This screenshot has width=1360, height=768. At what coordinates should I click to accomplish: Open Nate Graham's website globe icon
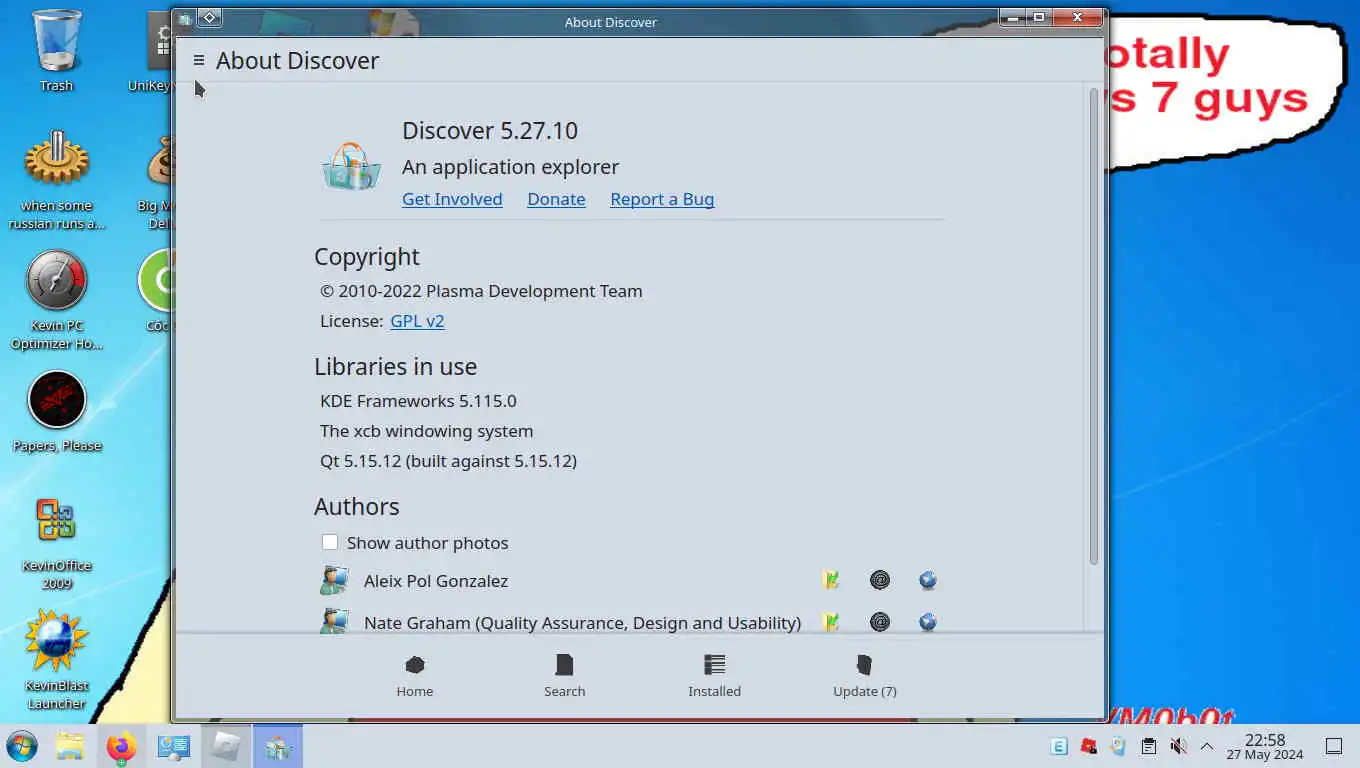pos(928,622)
